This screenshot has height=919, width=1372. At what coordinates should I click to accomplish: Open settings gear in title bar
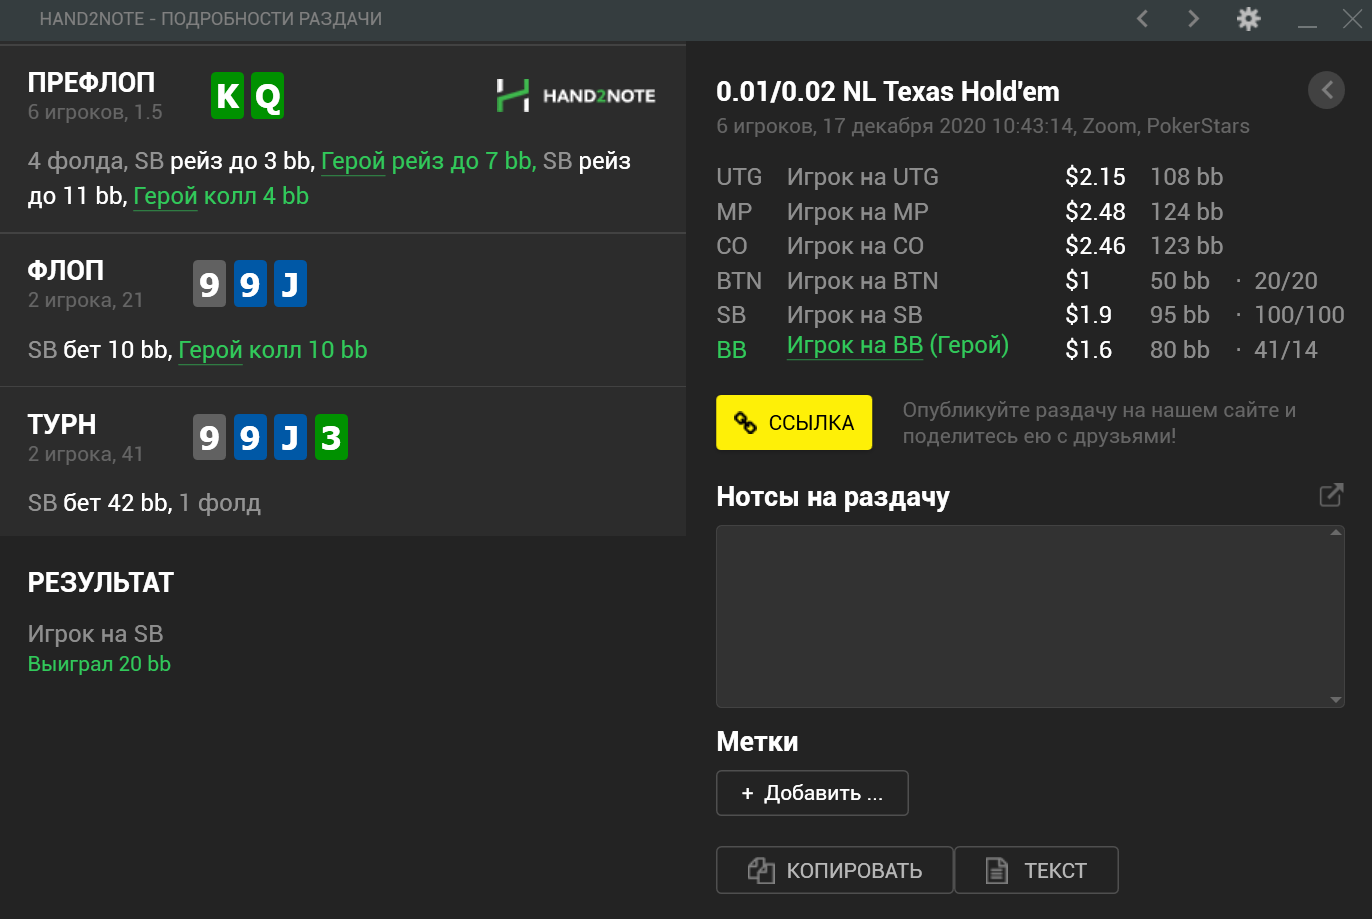(1248, 19)
